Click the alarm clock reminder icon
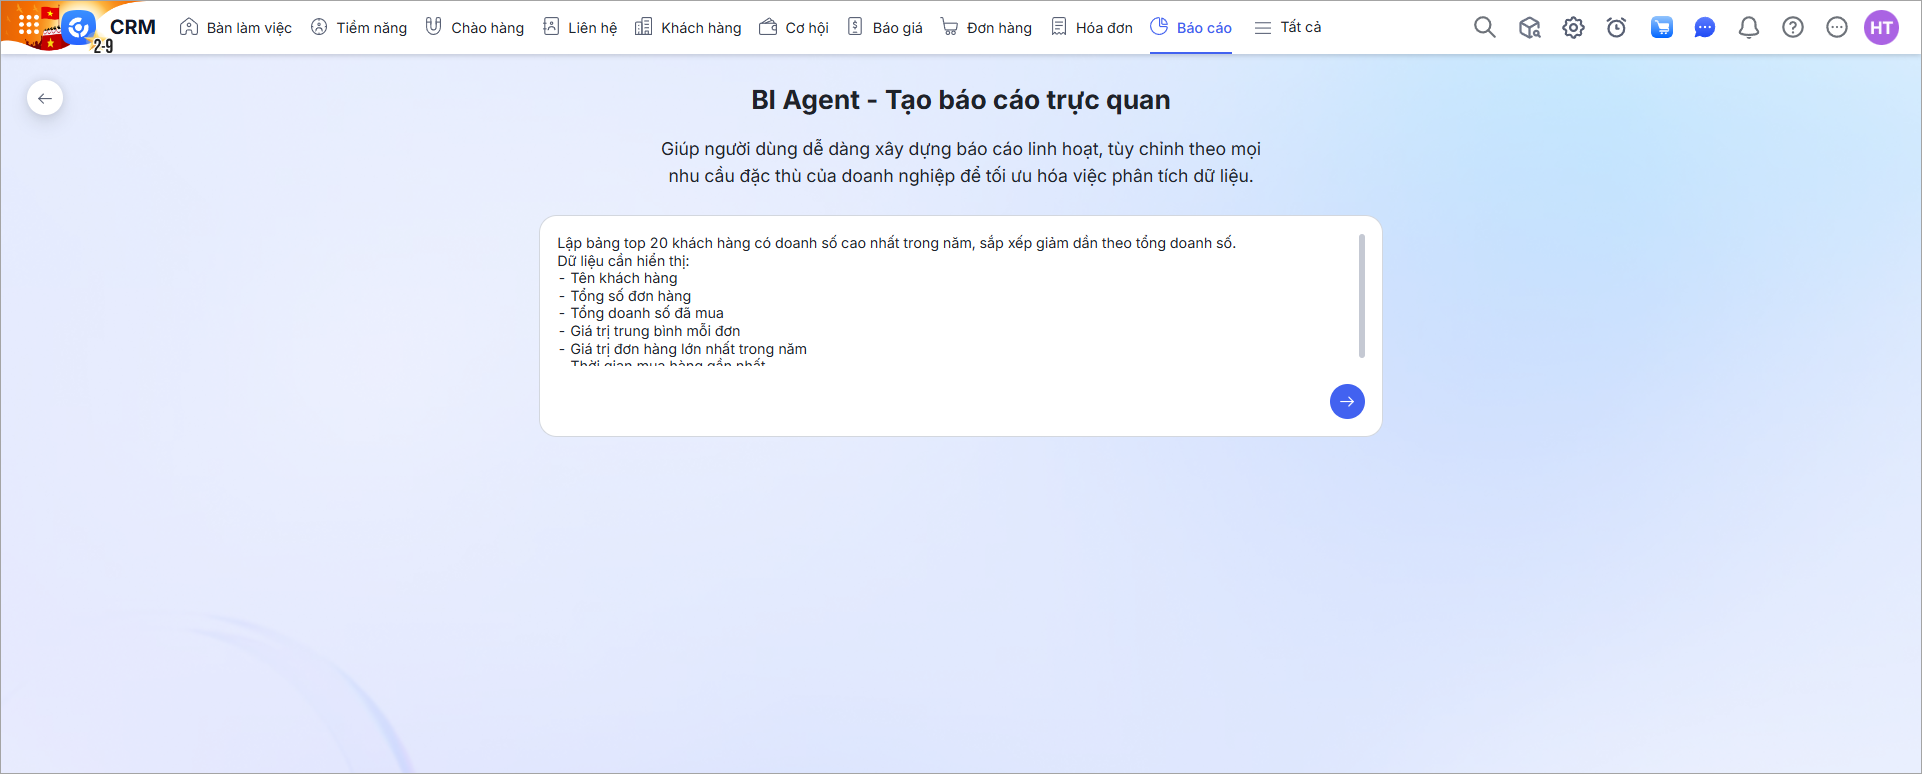Viewport: 1922px width, 774px height. (1616, 28)
